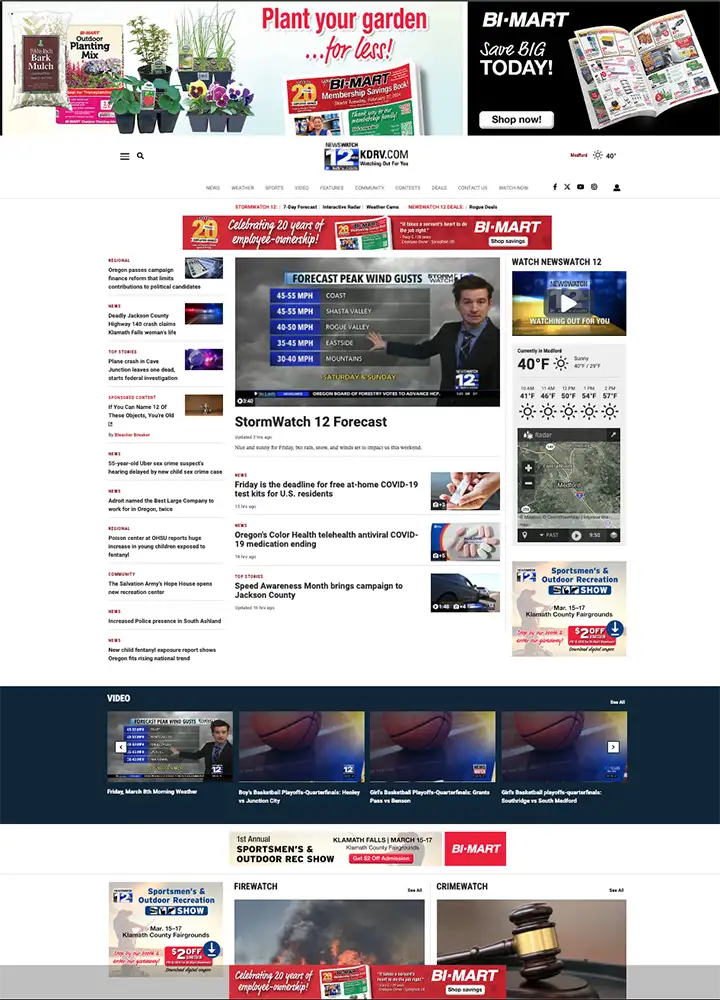Viewport: 720px width, 1000px height.
Task: Open the Contests menu item
Action: pyautogui.click(x=408, y=188)
